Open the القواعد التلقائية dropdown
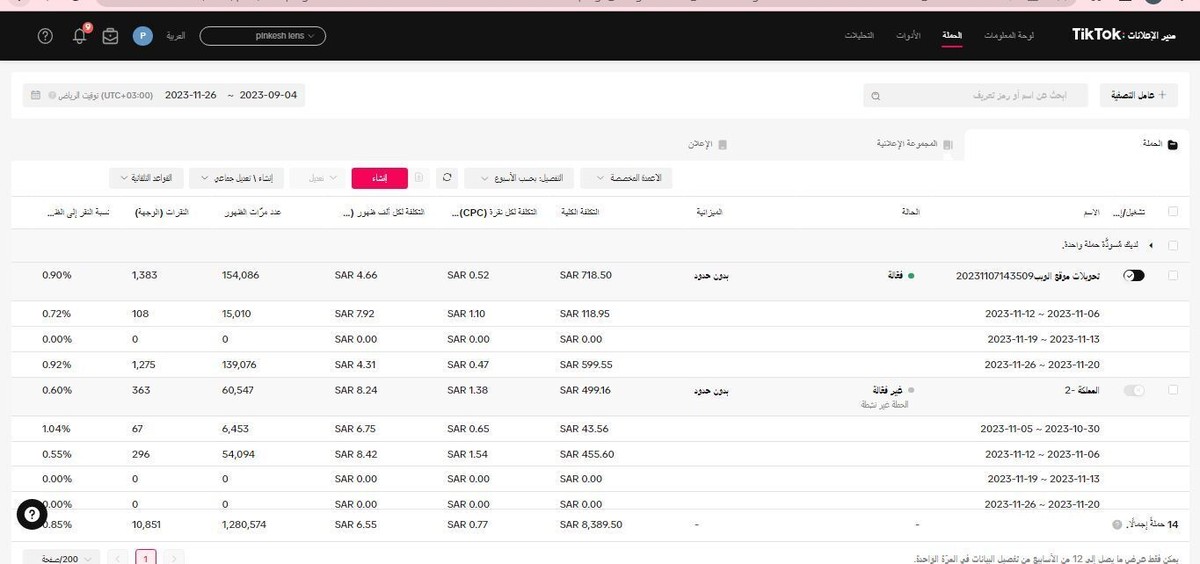The width and height of the screenshot is (1200, 564). tap(152, 178)
